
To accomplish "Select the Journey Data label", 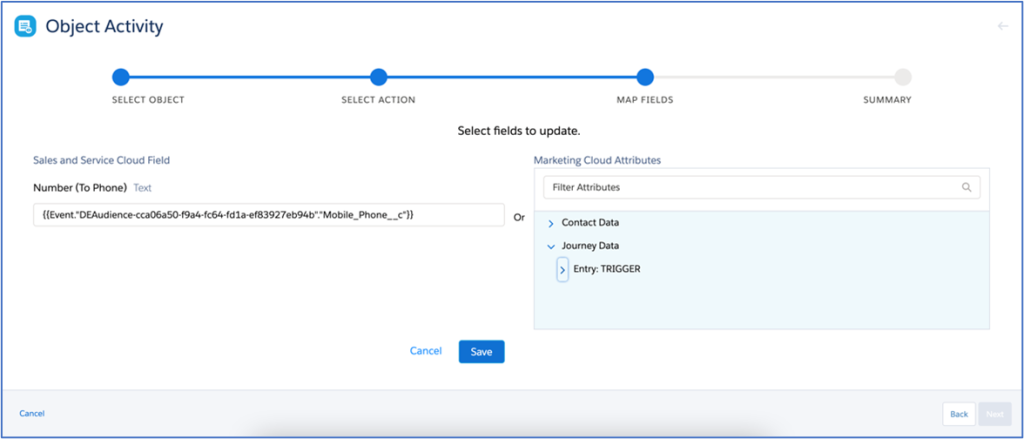I will [590, 246].
